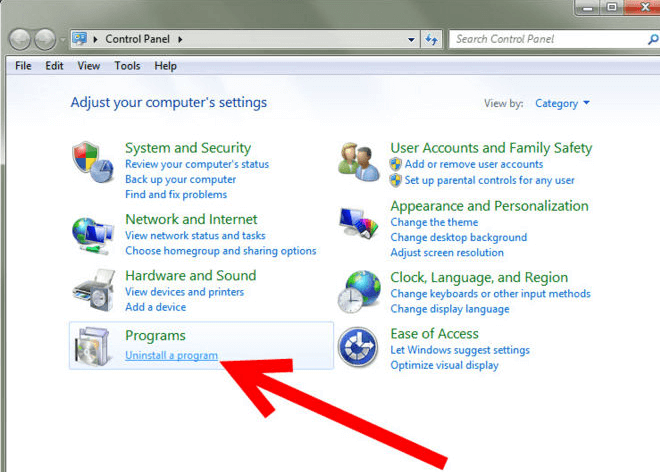Open the View by Category dropdown
This screenshot has width=660, height=472.
click(562, 104)
